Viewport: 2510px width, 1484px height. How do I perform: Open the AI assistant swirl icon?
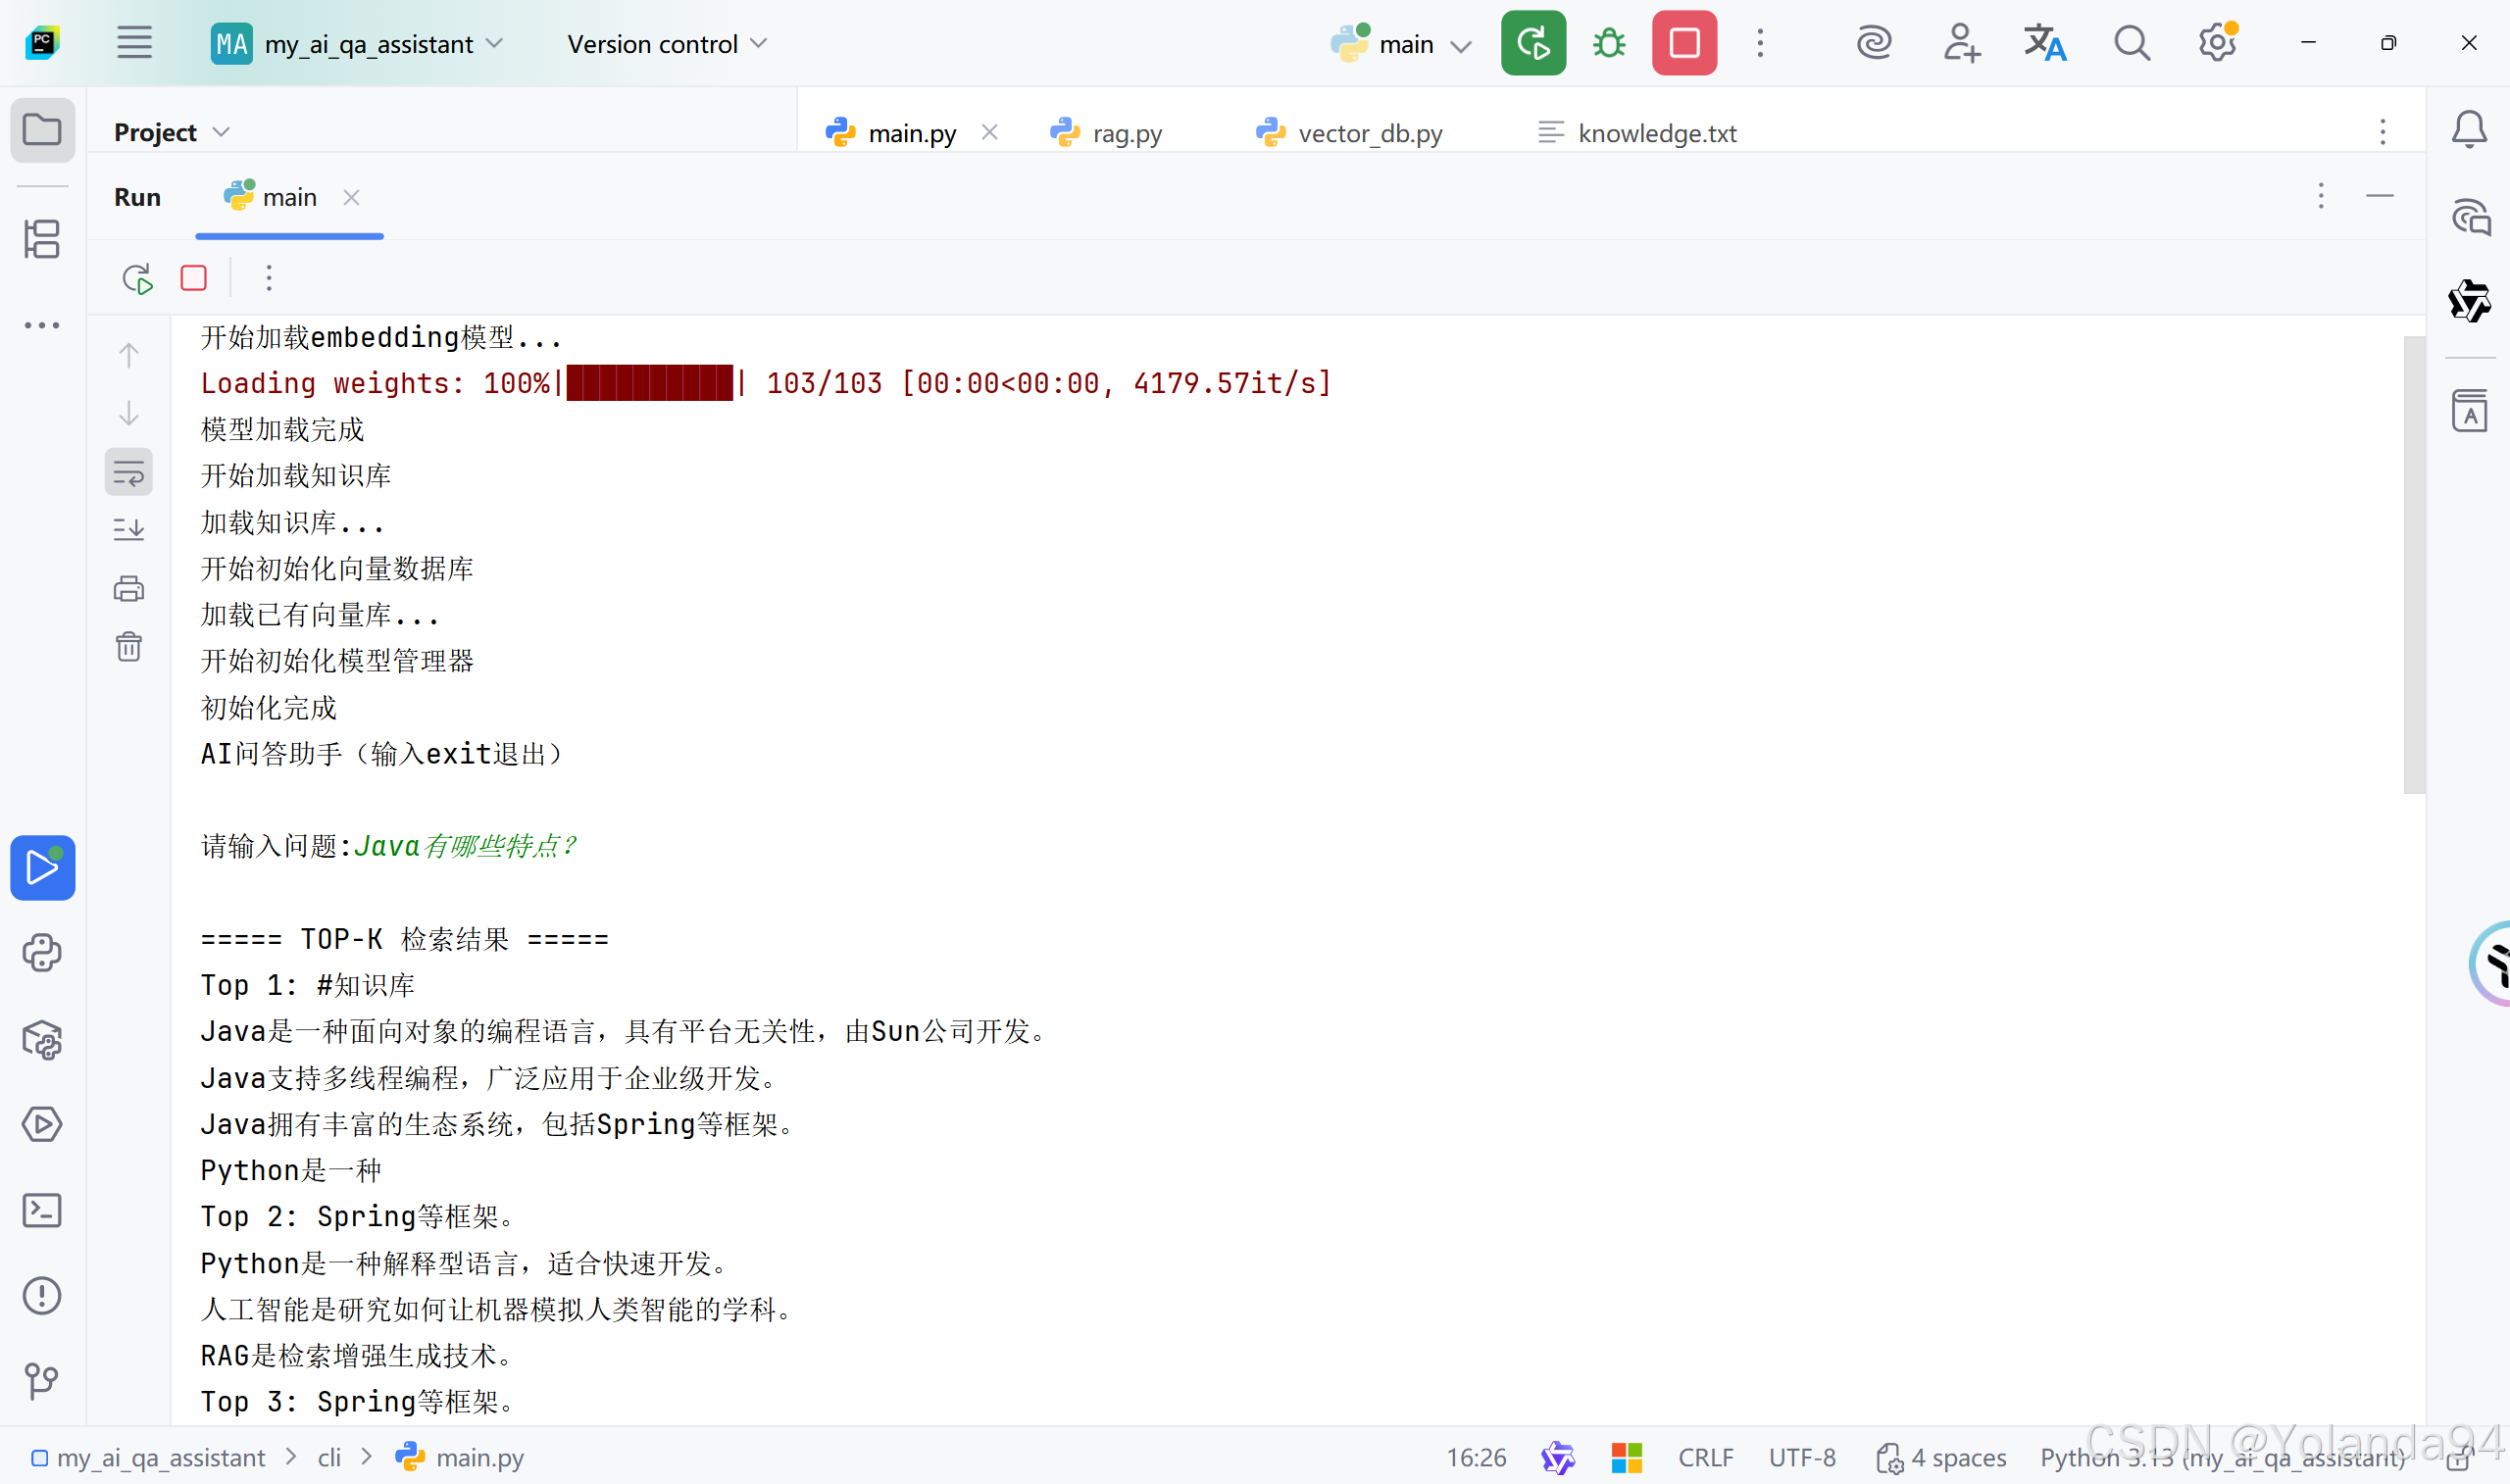click(1873, 43)
